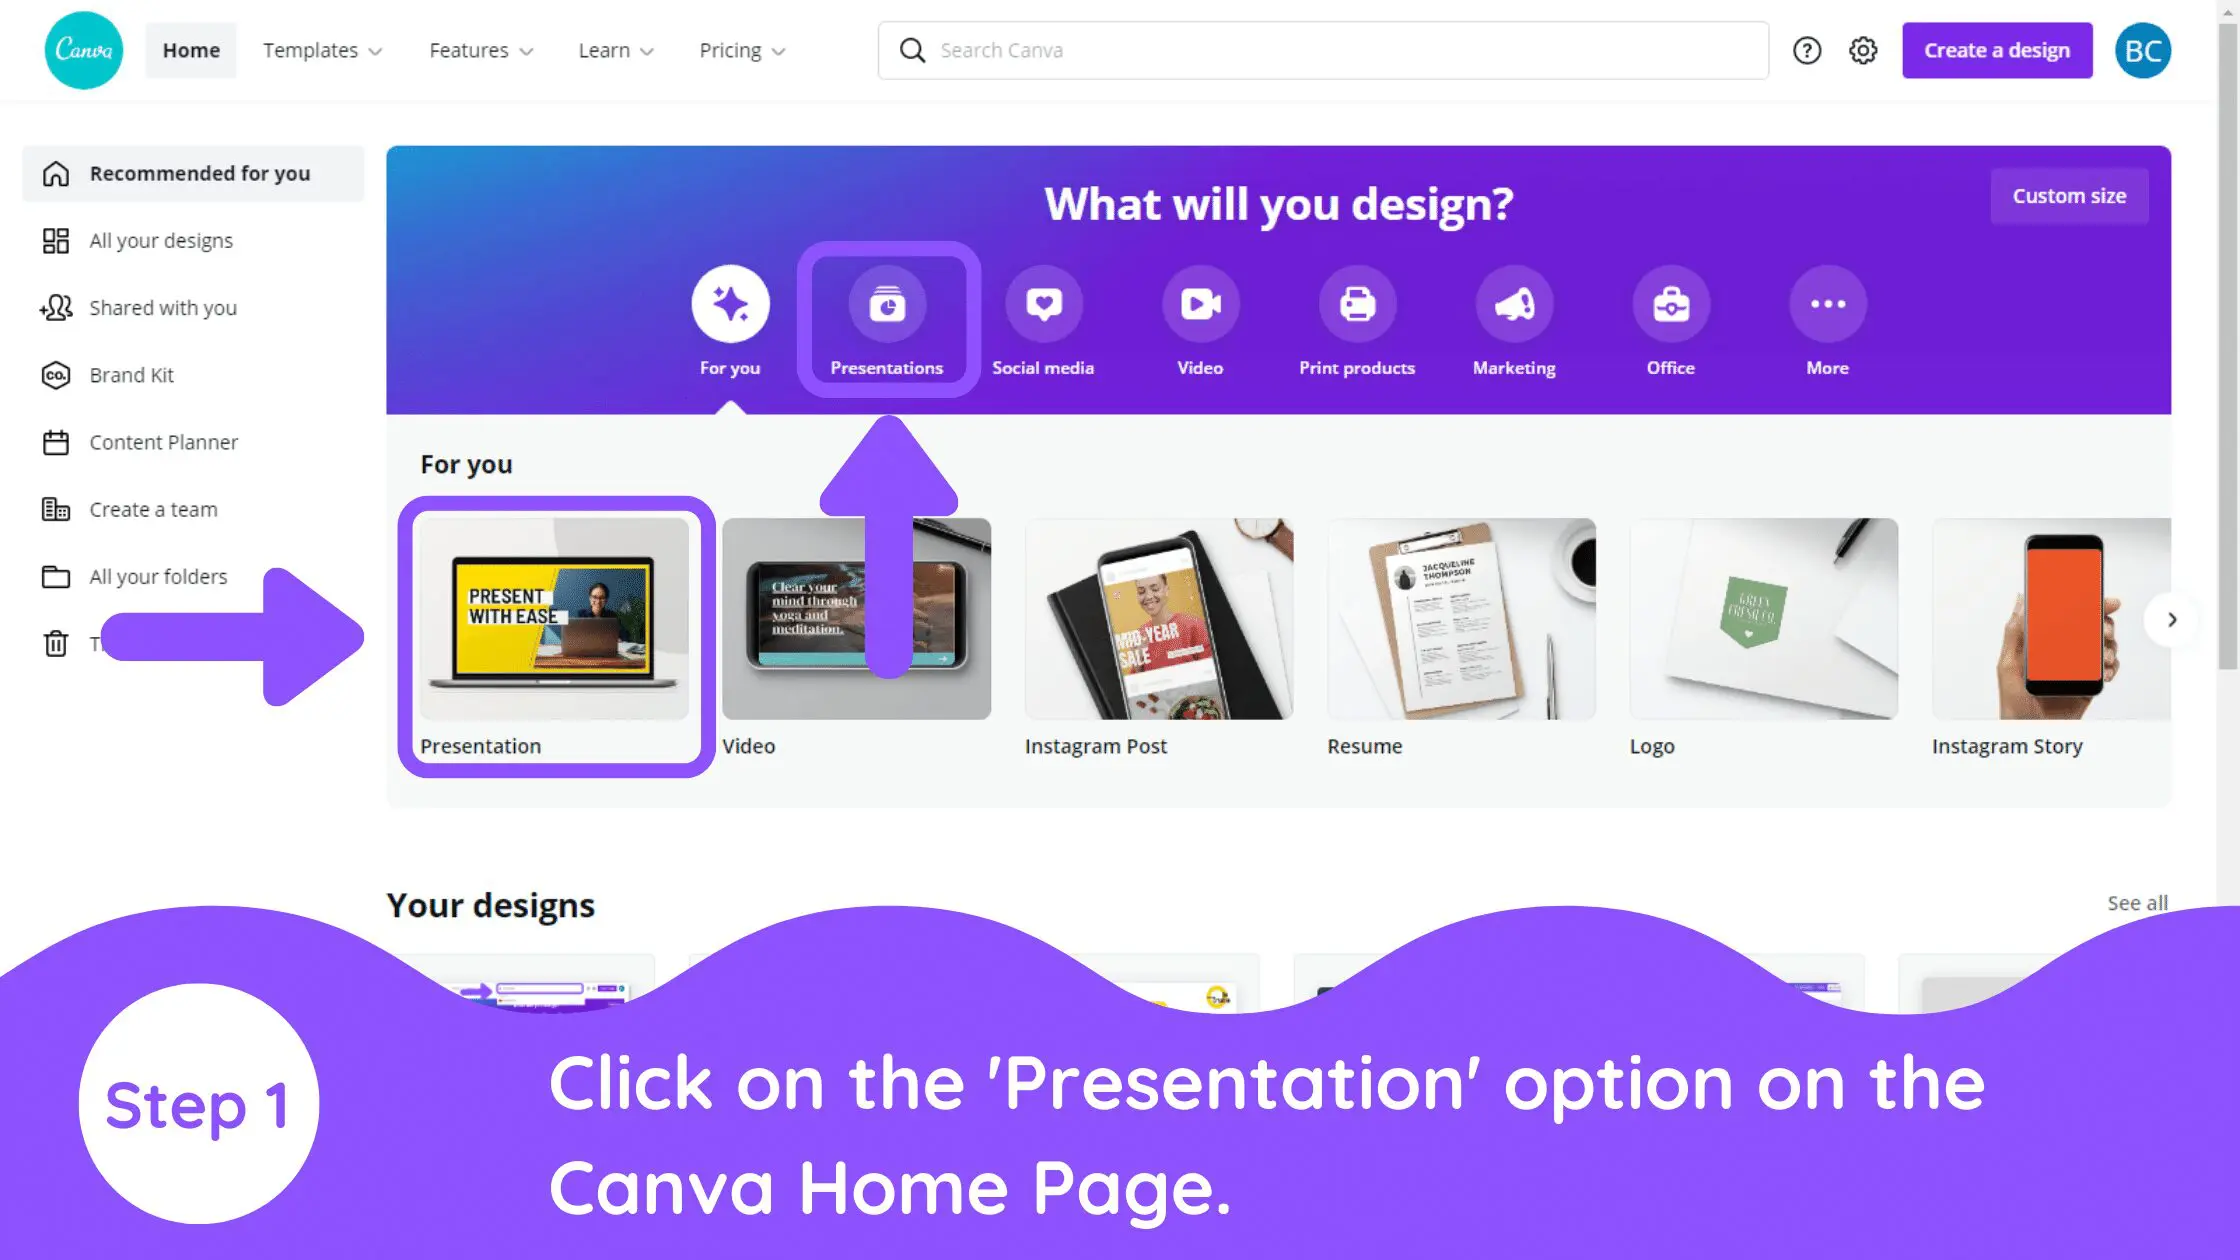Select the Print products icon
The height and width of the screenshot is (1260, 2240).
click(1357, 302)
